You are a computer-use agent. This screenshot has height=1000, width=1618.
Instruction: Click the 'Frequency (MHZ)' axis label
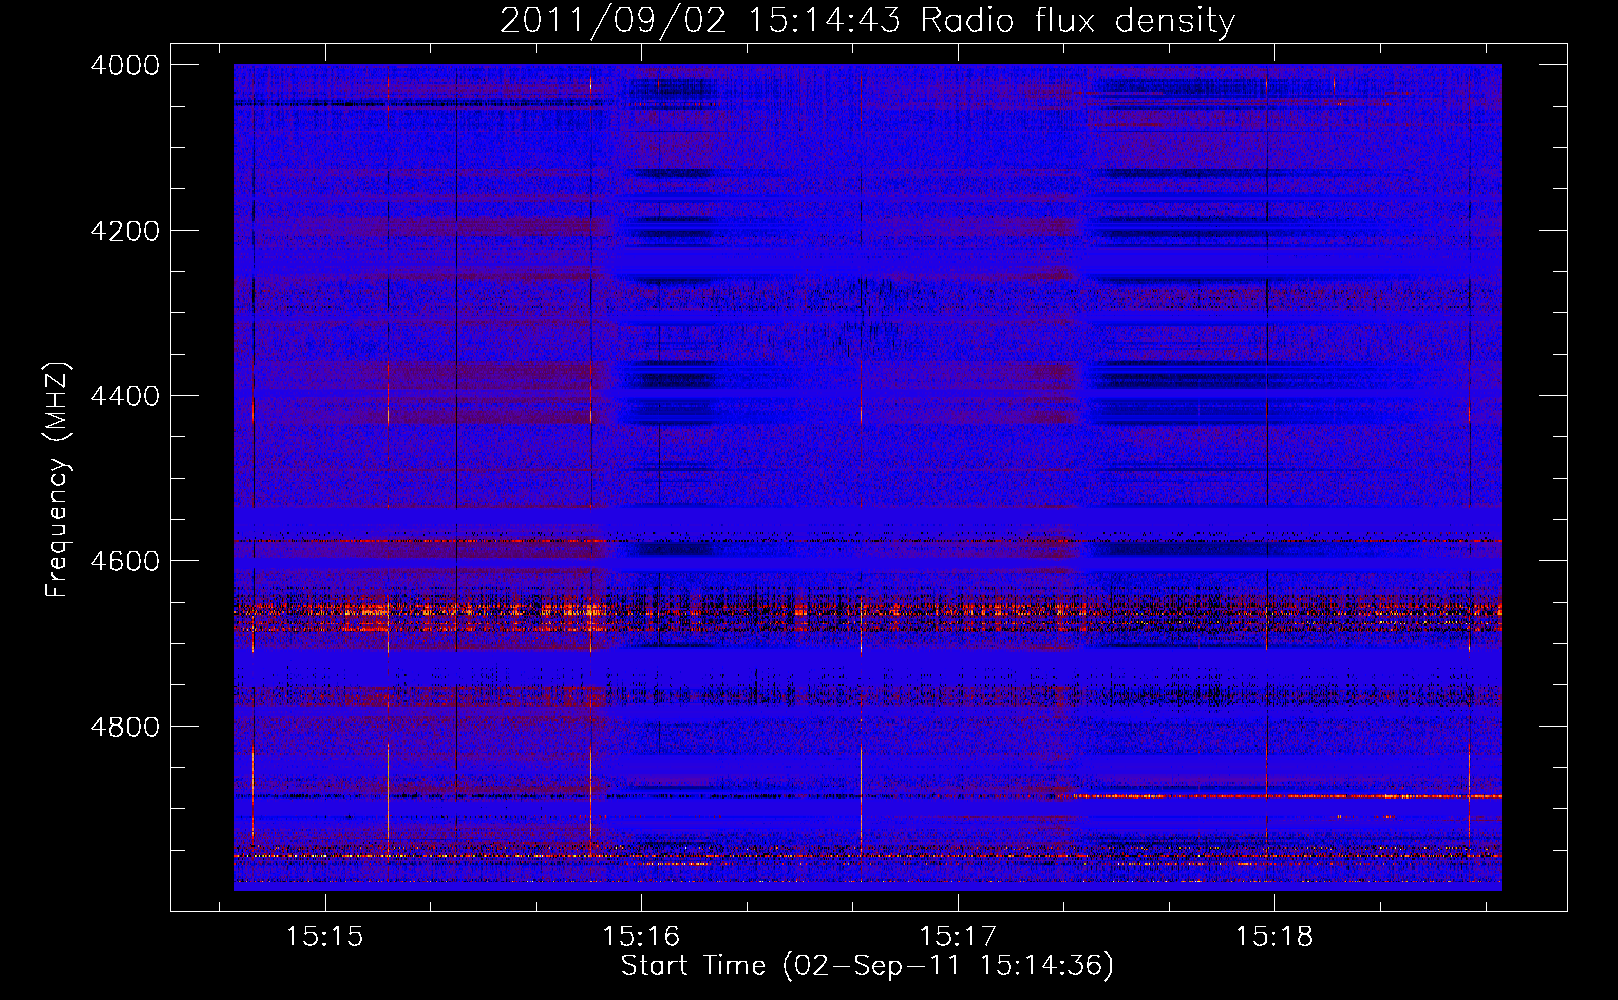(x=57, y=480)
